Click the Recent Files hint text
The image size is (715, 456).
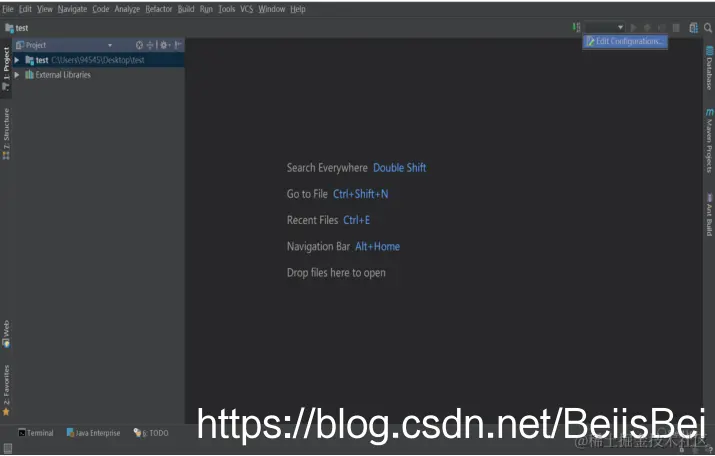[x=312, y=220]
